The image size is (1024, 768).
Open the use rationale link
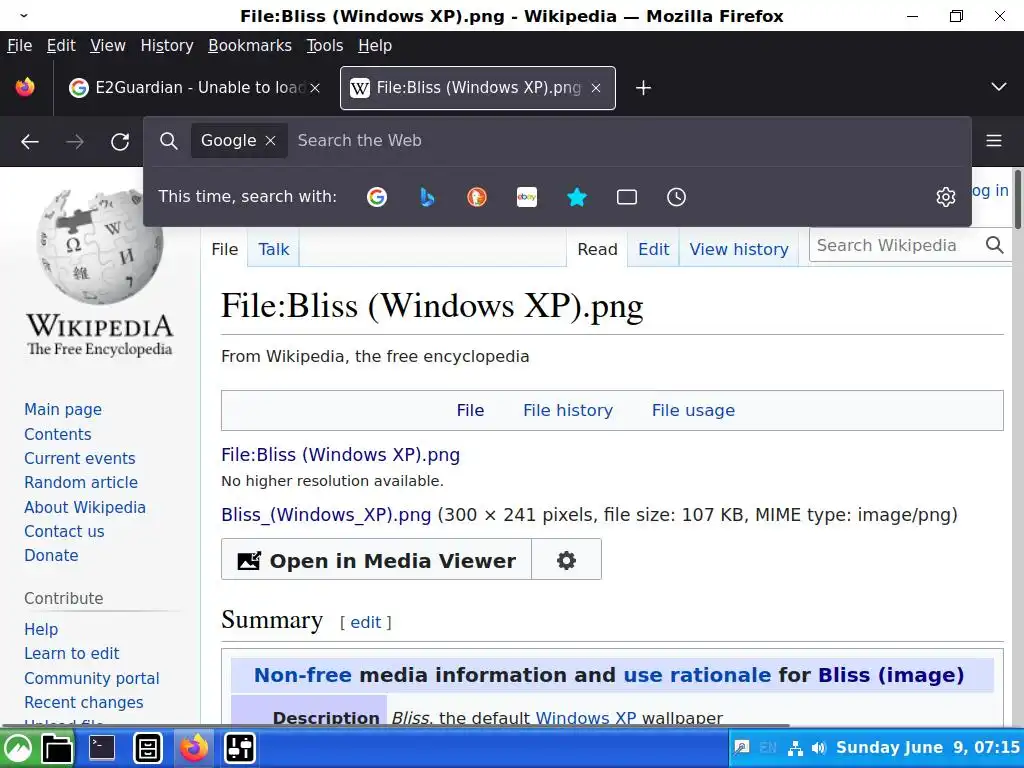click(697, 675)
